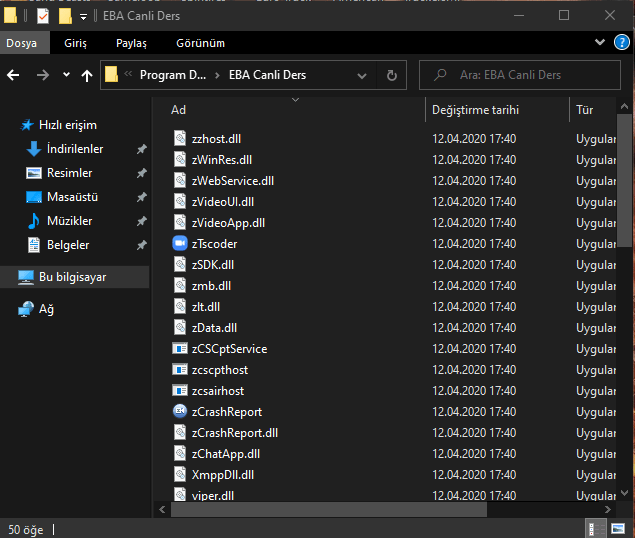Select the zCrashReport.dll file
Image resolution: width=635 pixels, height=538 pixels.
234,433
